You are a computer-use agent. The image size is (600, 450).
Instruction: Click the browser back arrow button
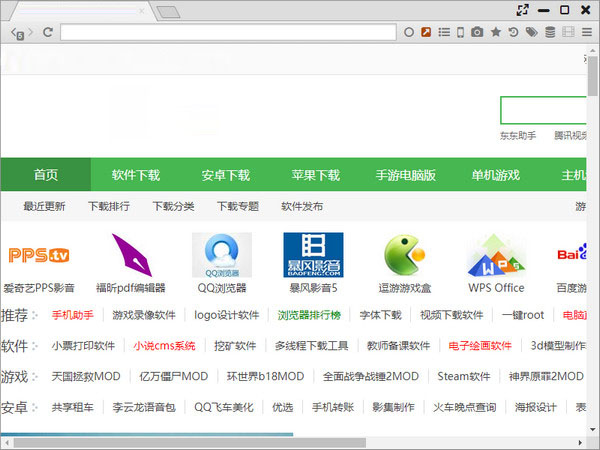tap(15, 33)
